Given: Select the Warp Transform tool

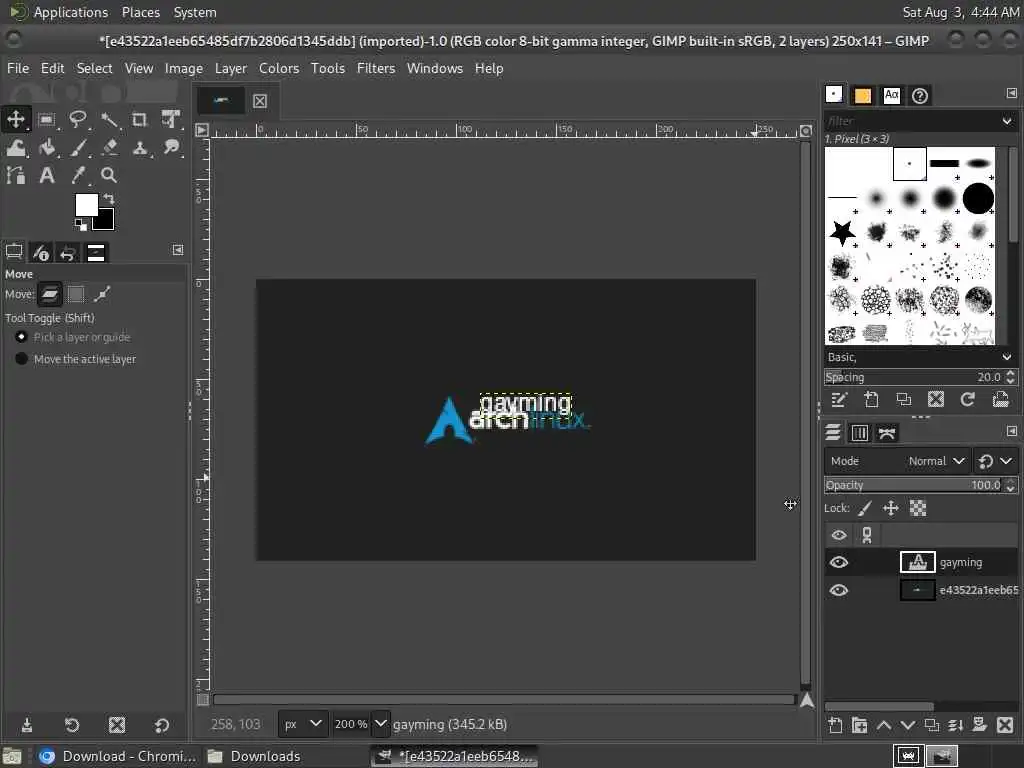Looking at the screenshot, I should (16, 148).
